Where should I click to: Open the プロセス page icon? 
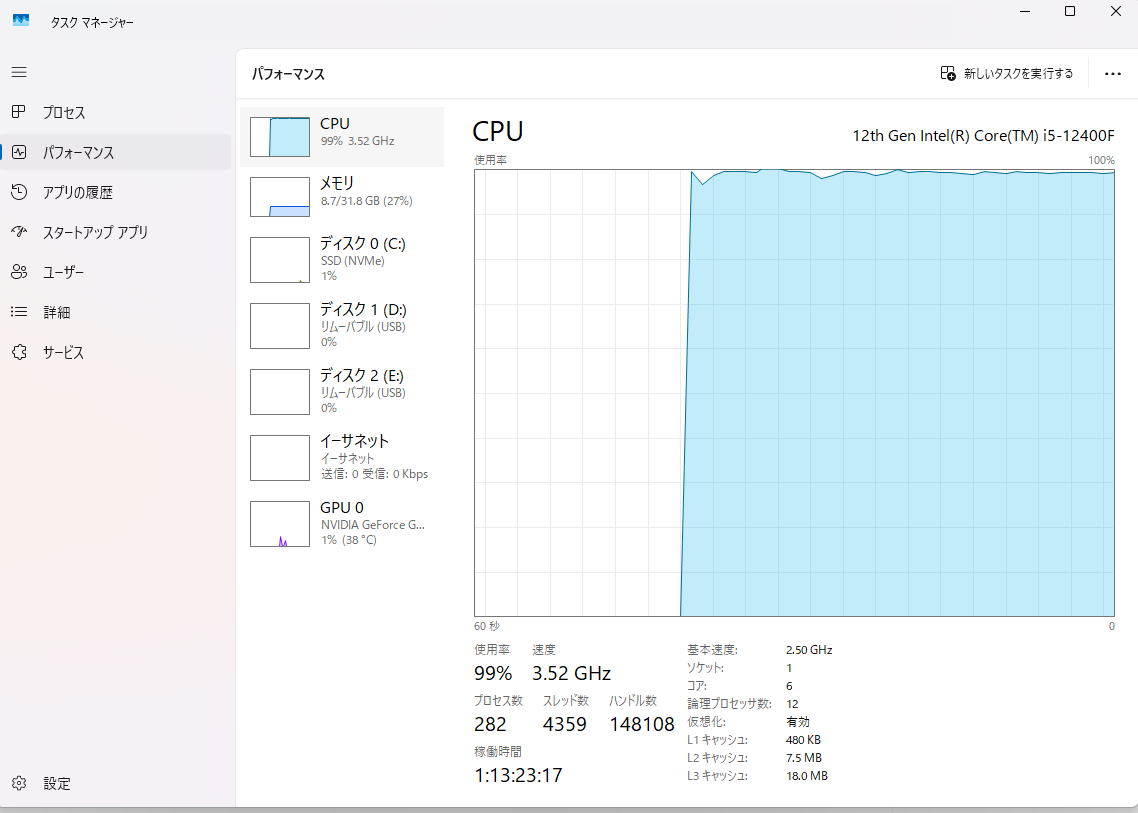[19, 112]
